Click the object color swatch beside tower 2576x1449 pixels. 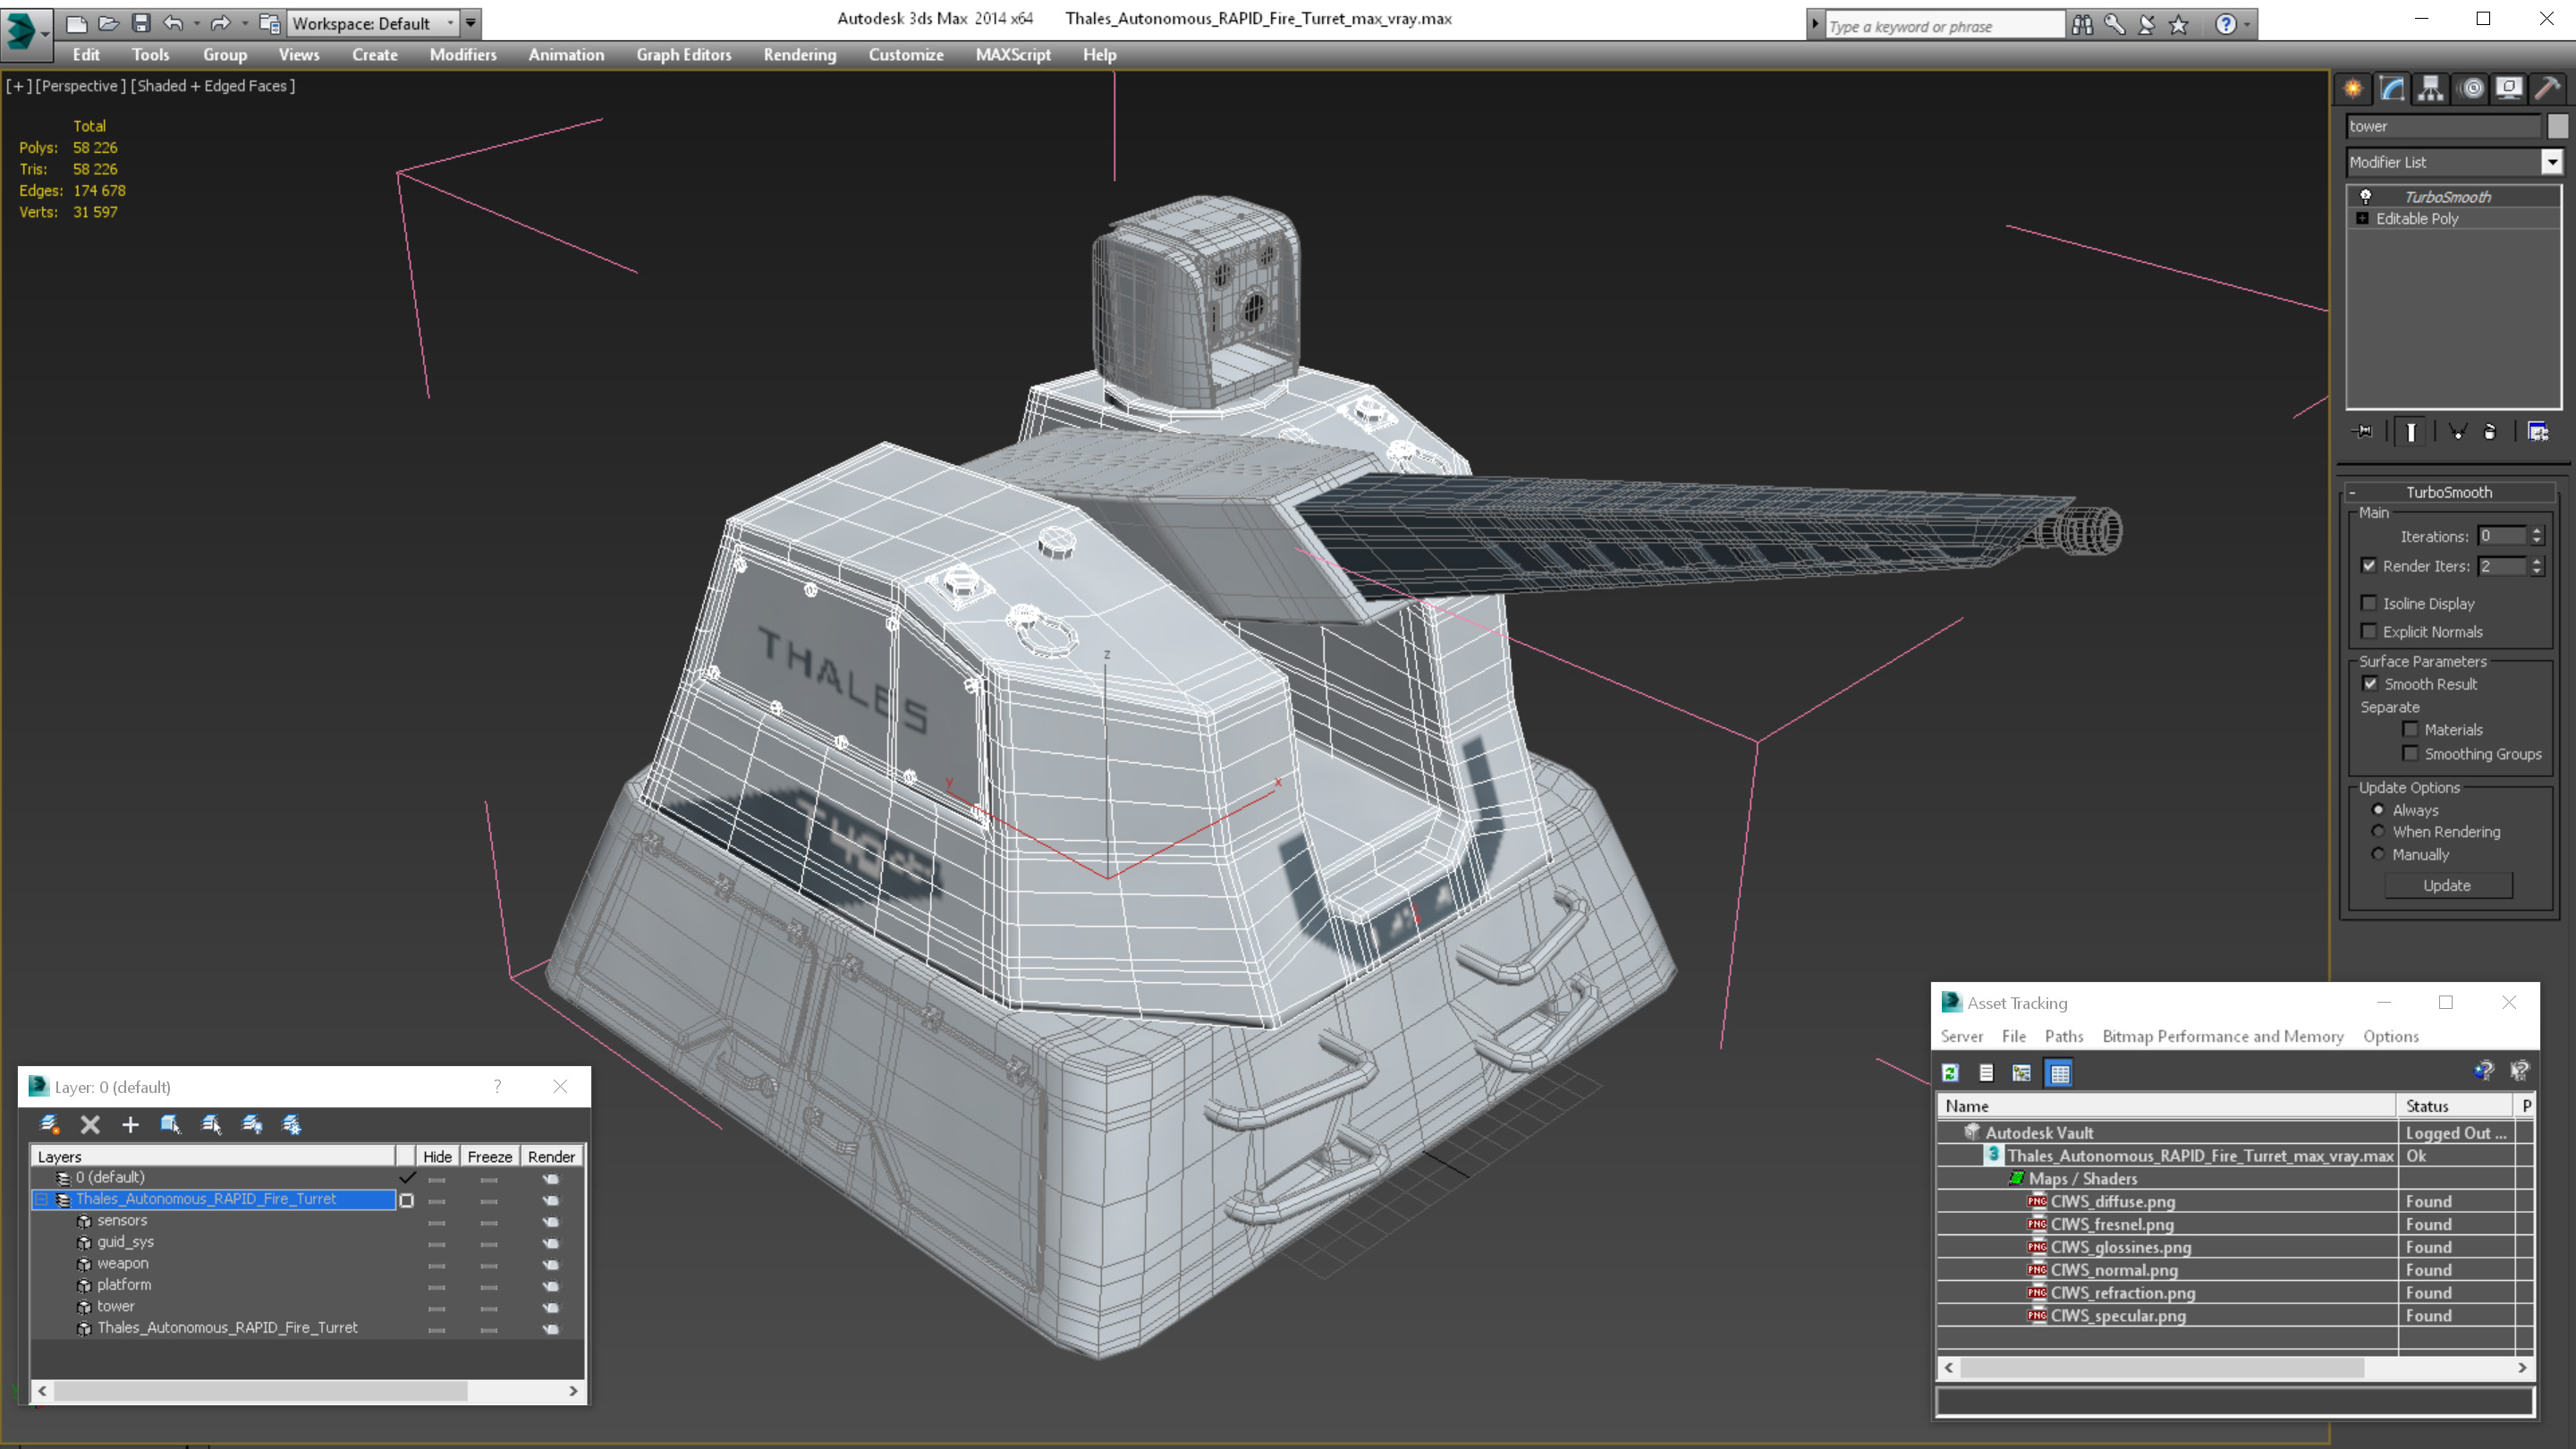pos(2557,126)
